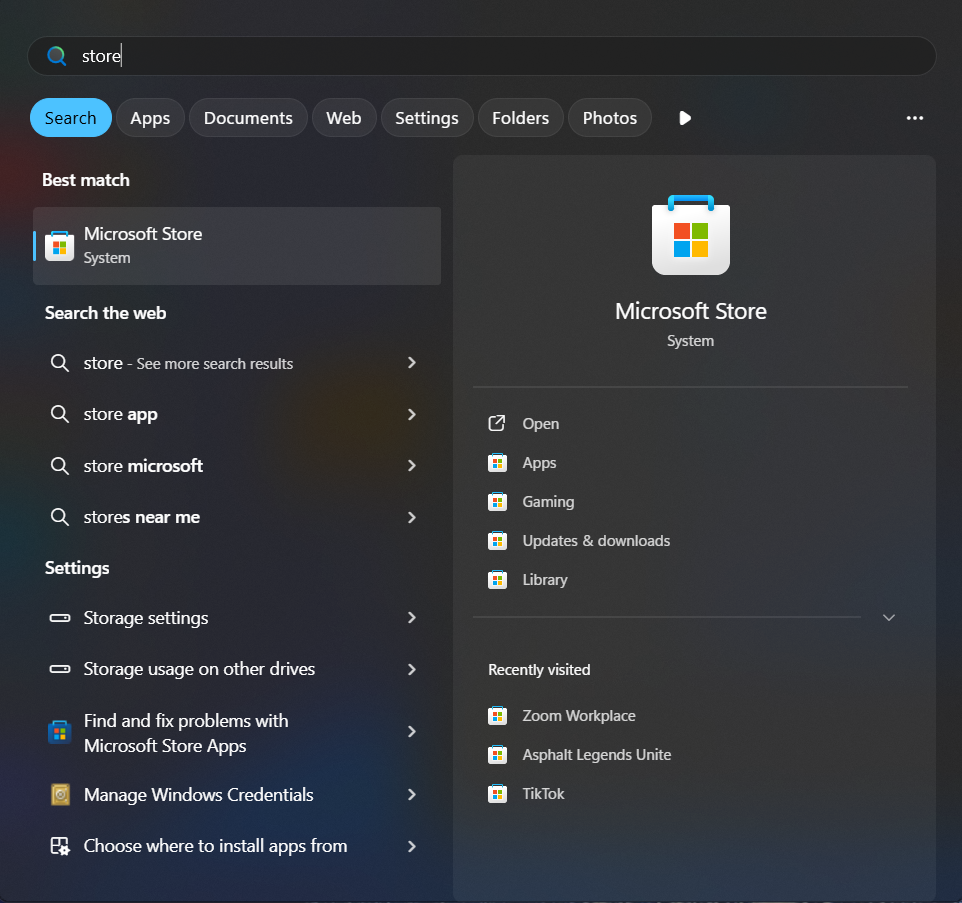
Task: Click the icon for Choose where to install apps
Action: click(60, 846)
